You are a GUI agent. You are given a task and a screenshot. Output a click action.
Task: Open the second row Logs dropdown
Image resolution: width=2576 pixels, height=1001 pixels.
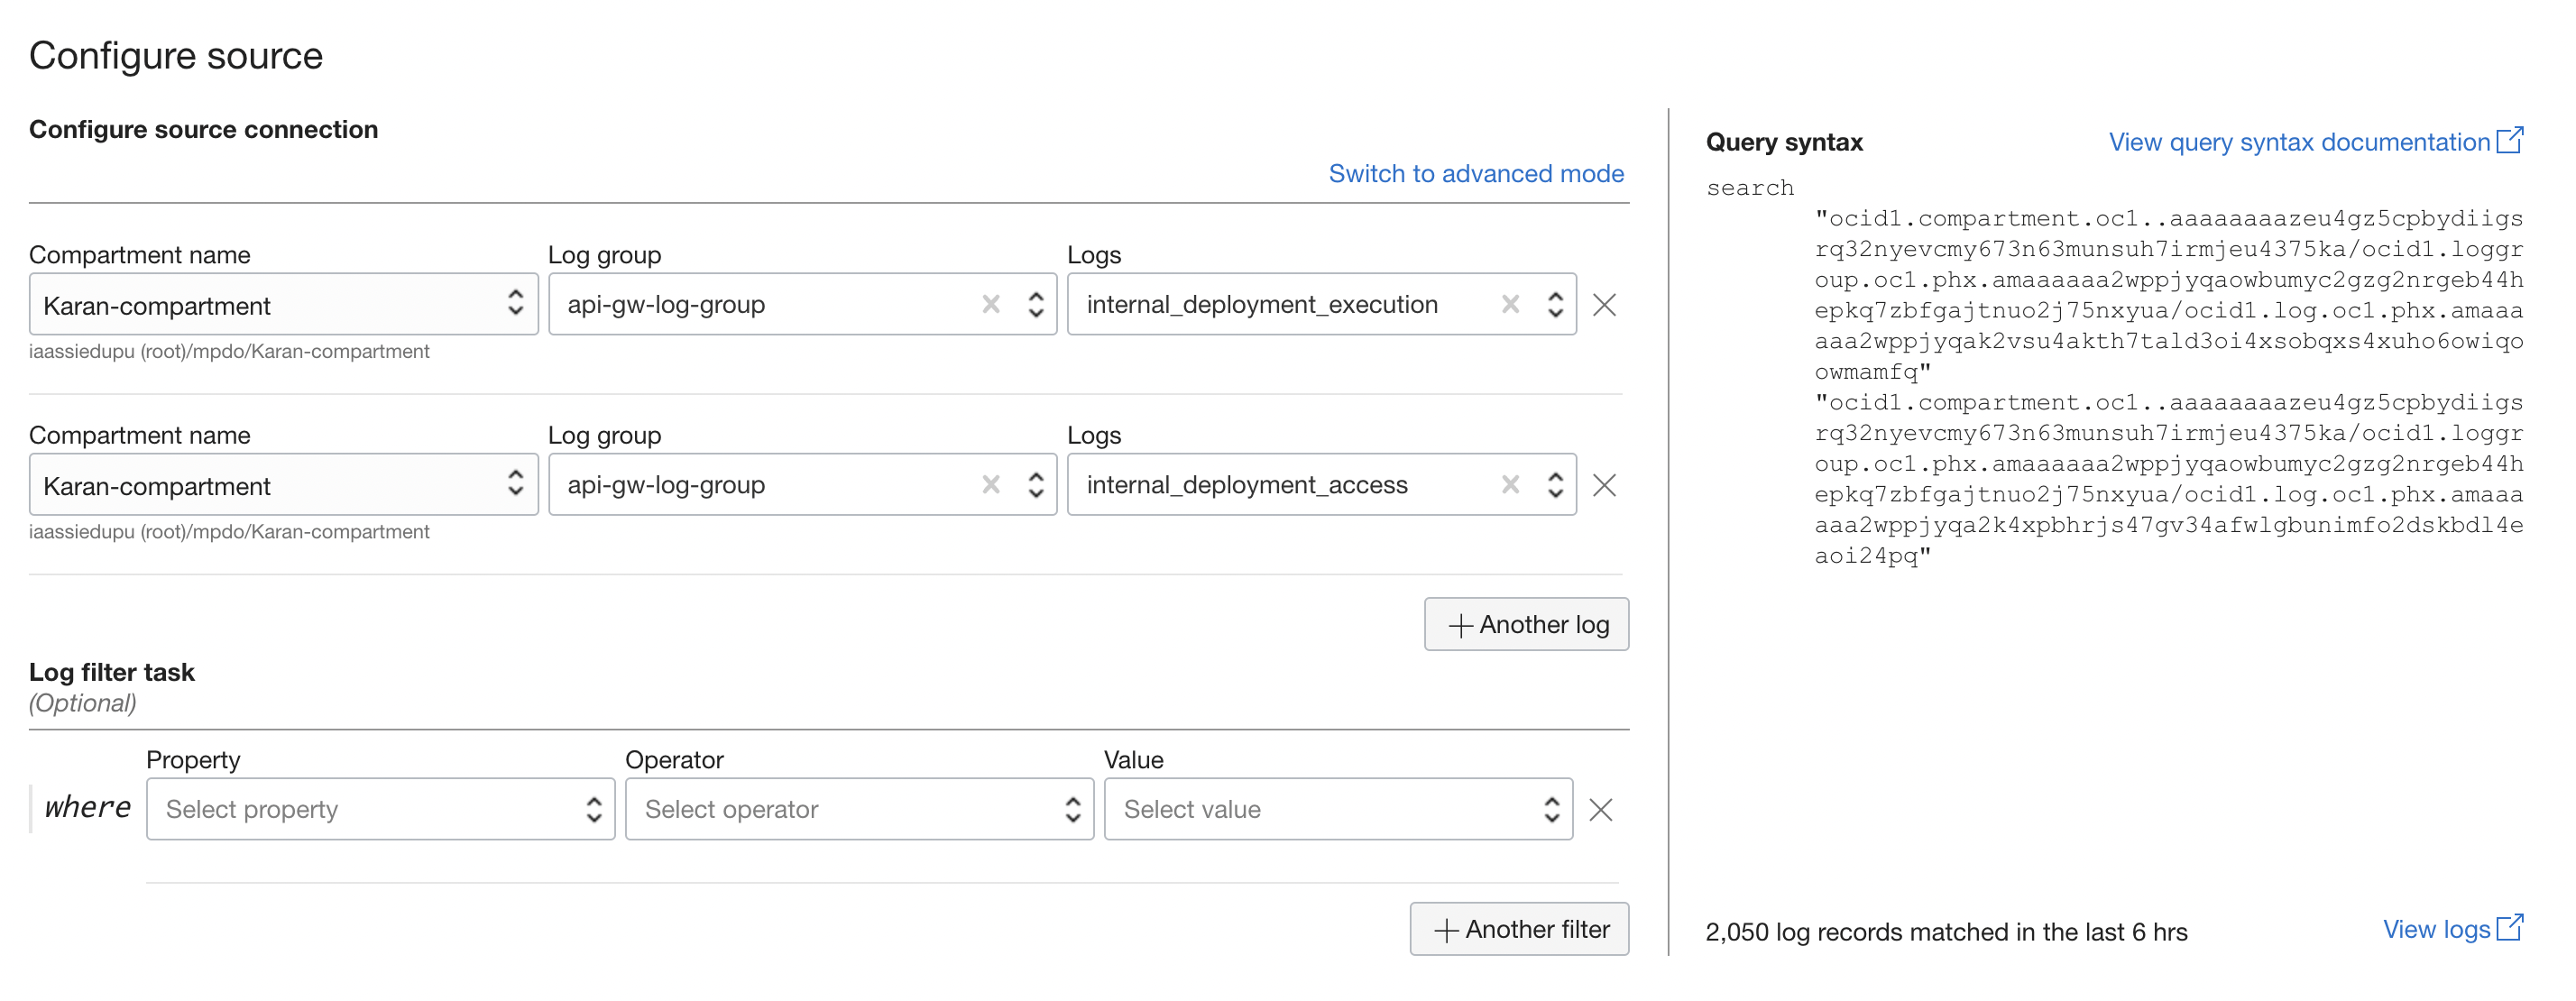tap(1554, 484)
